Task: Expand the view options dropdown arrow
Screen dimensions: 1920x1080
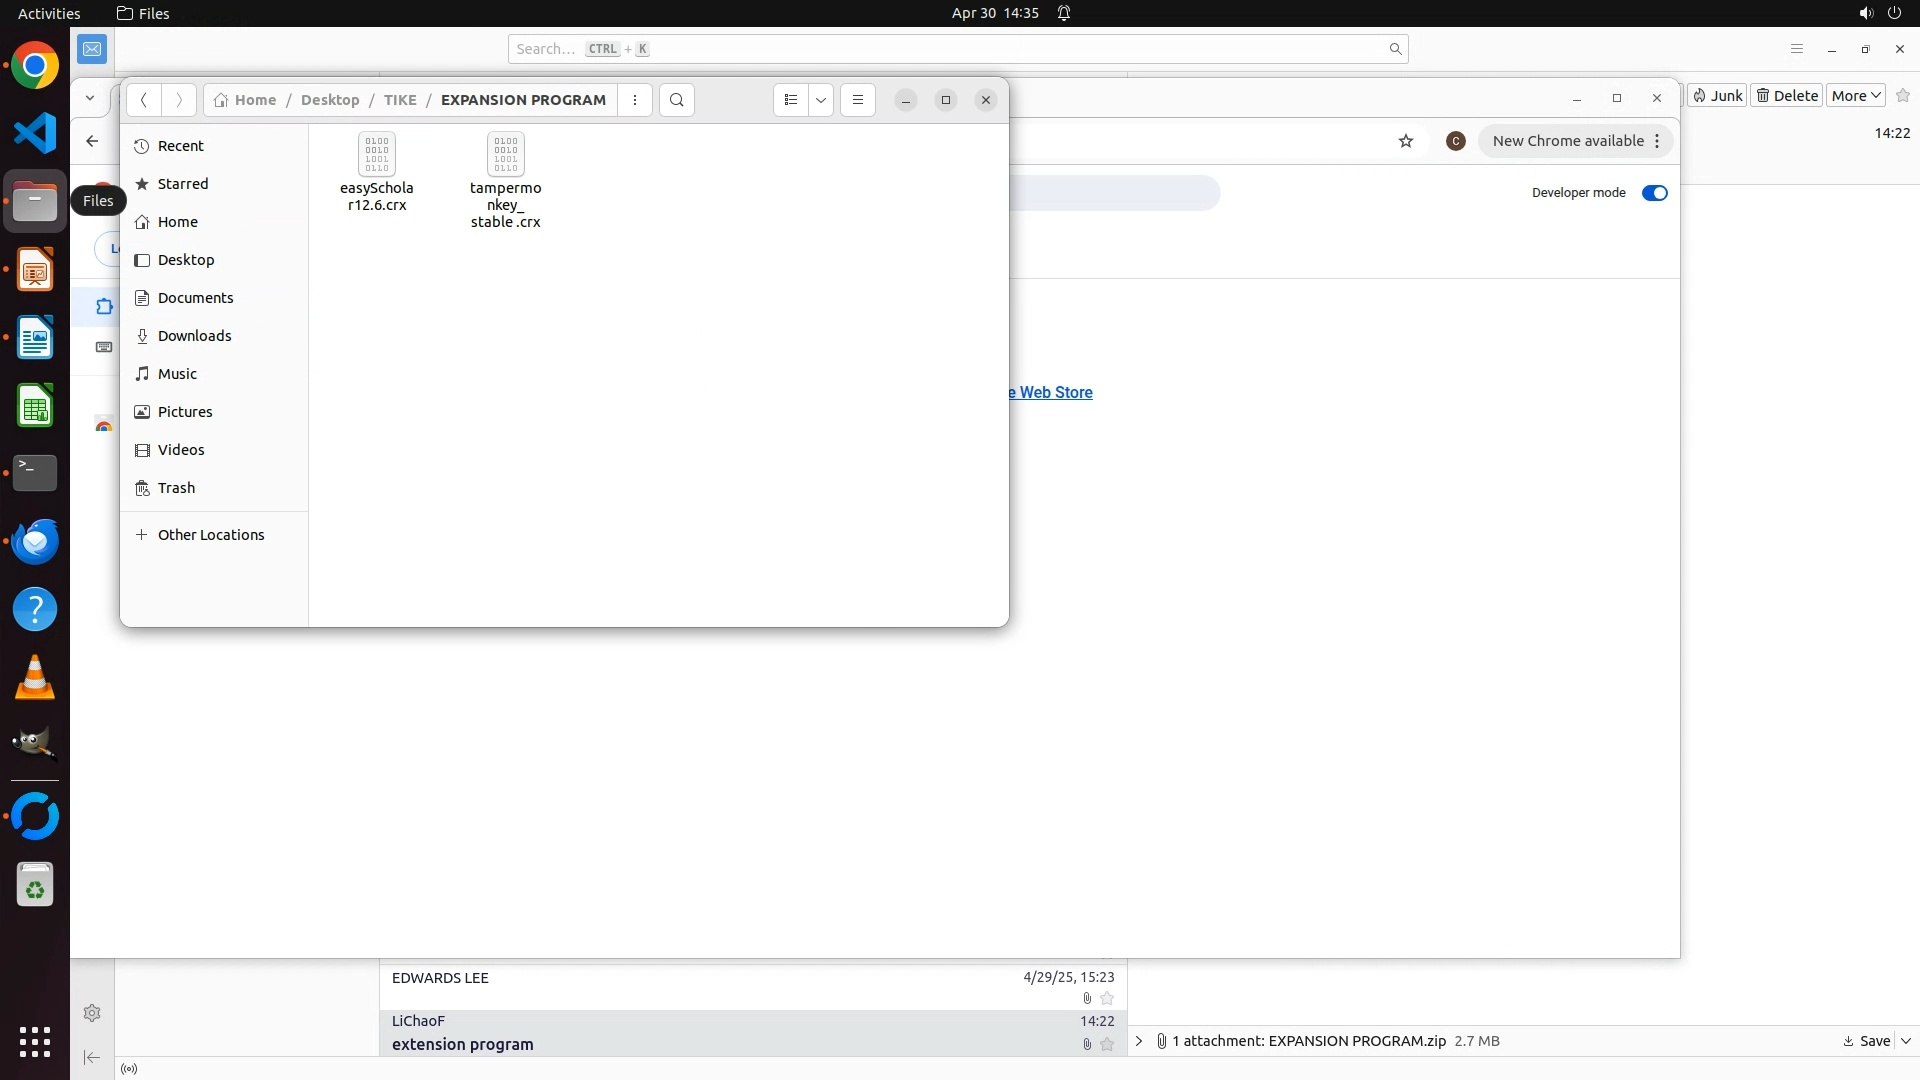Action: coord(821,100)
